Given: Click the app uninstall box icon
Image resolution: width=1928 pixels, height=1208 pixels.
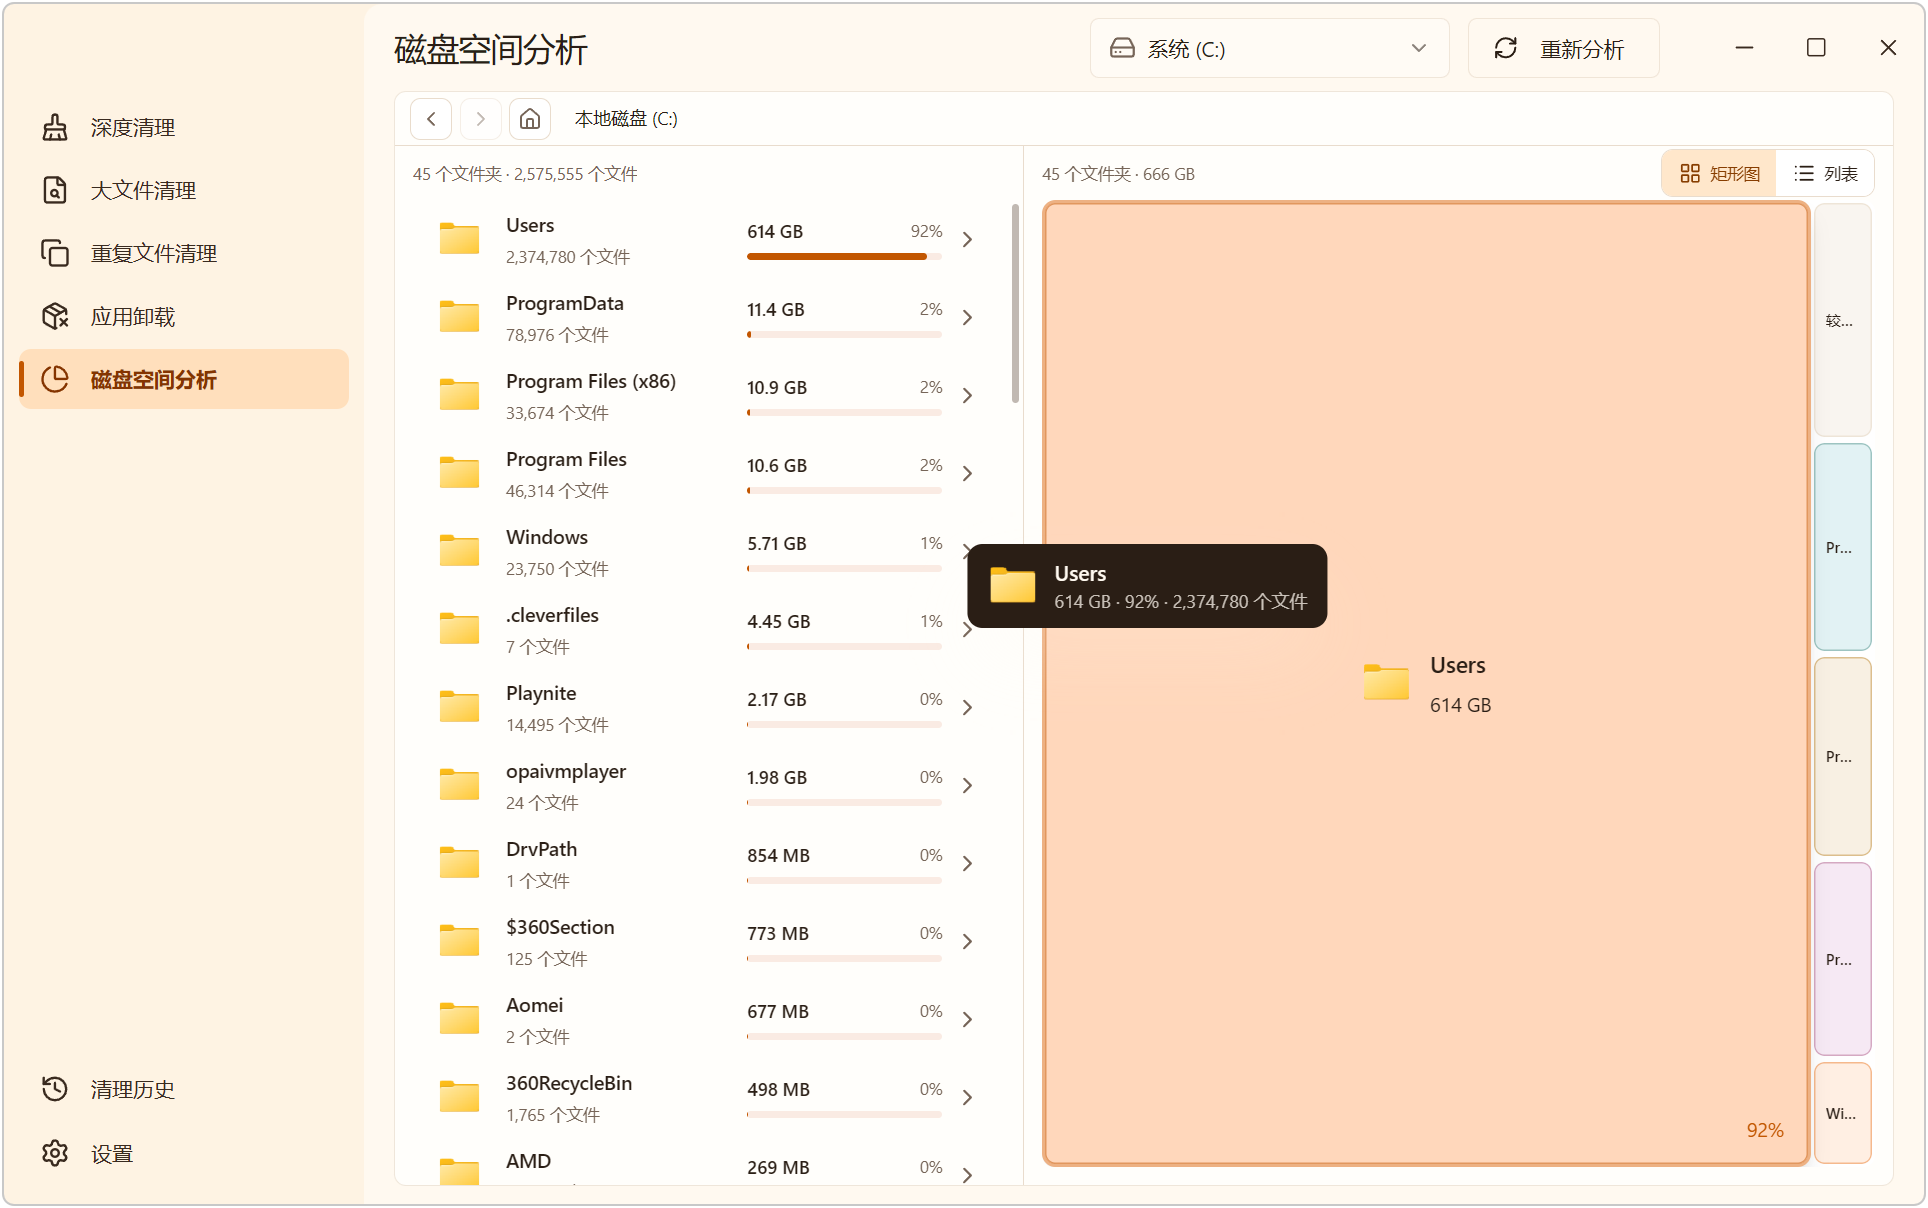Looking at the screenshot, I should pos(55,316).
